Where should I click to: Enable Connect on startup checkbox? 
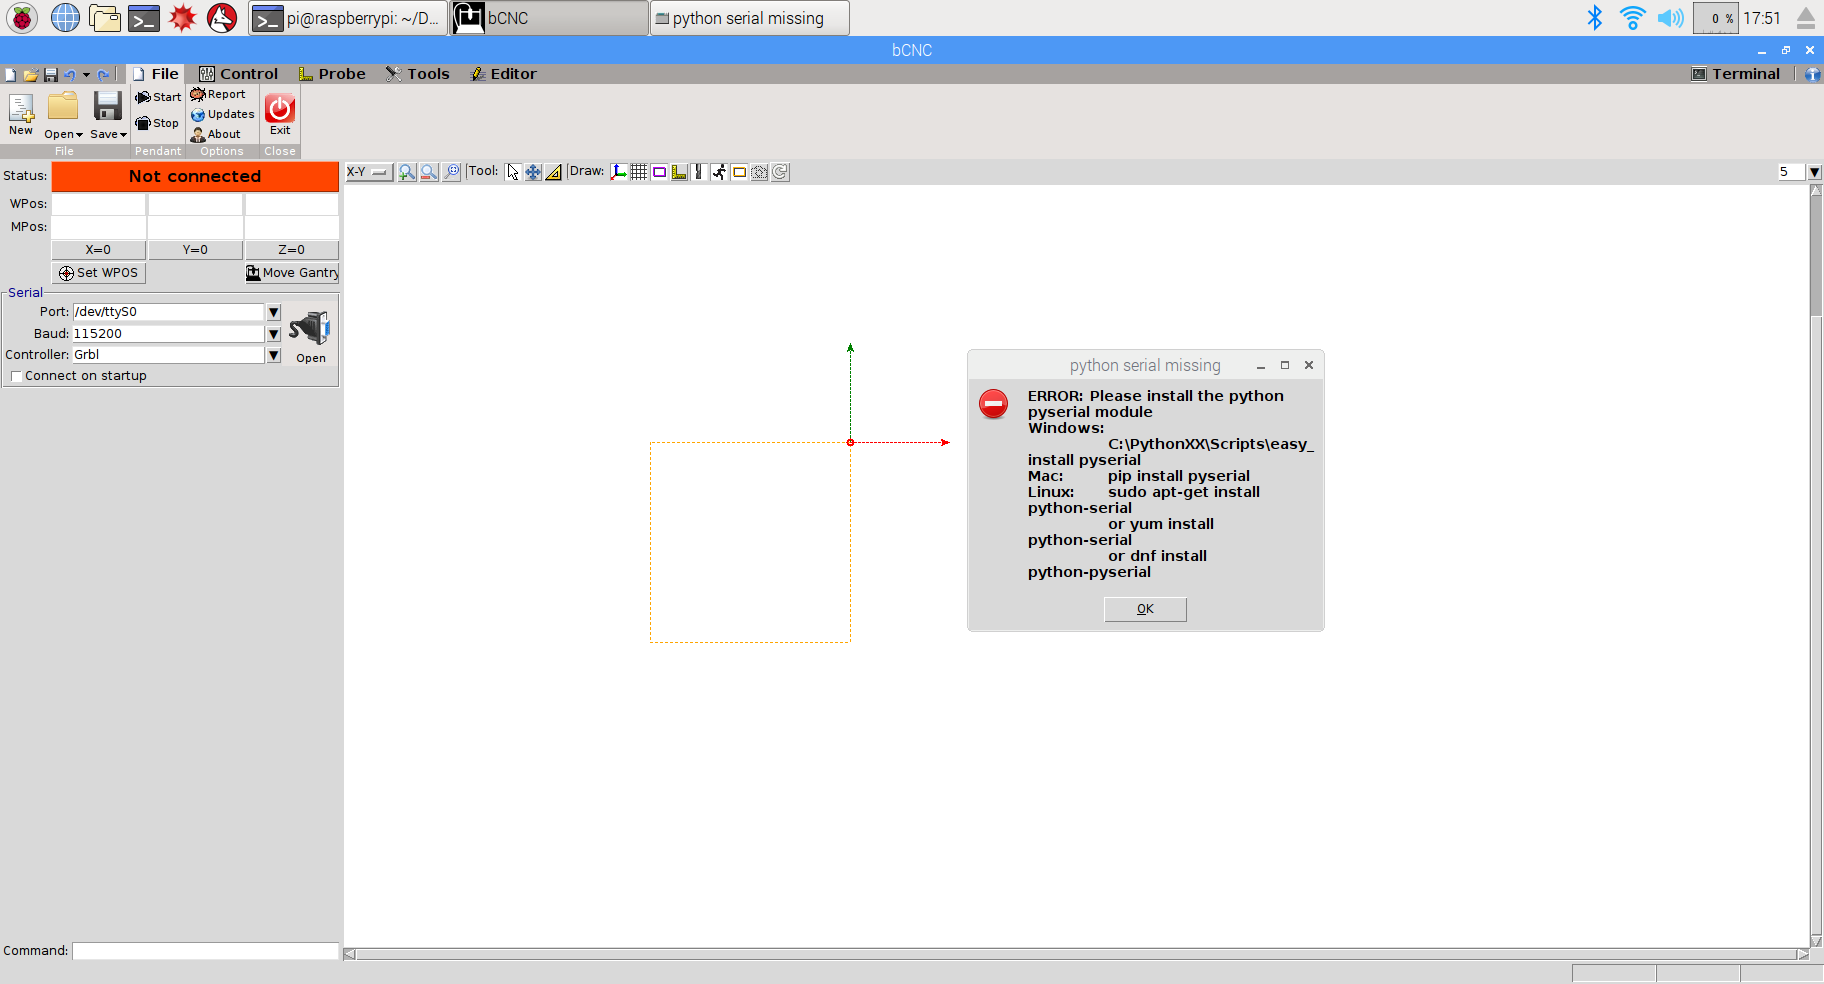click(16, 376)
